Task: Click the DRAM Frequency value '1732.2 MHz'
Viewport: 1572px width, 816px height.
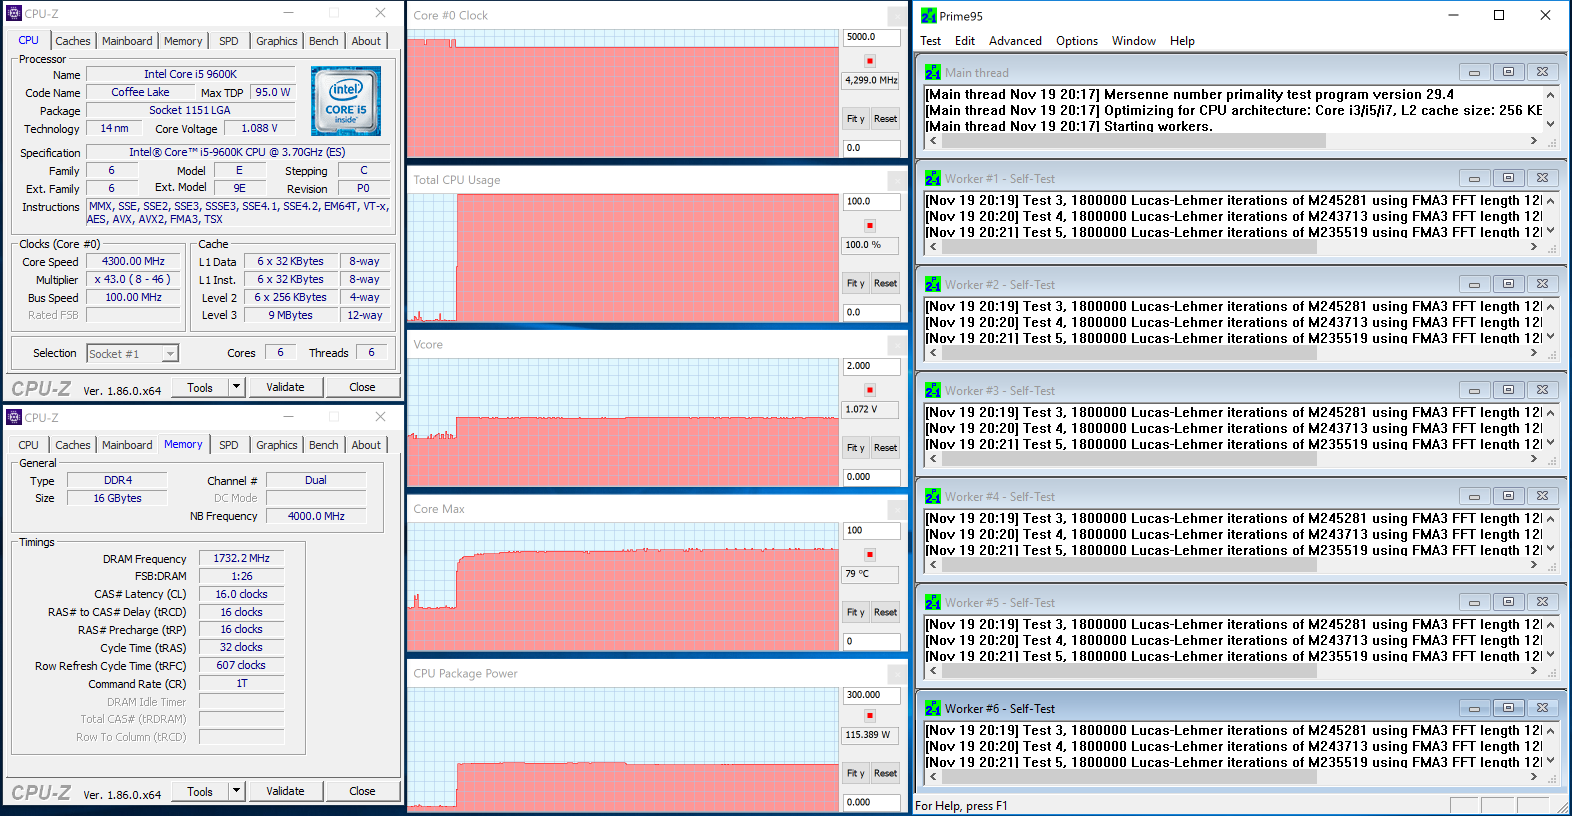Action: [241, 558]
